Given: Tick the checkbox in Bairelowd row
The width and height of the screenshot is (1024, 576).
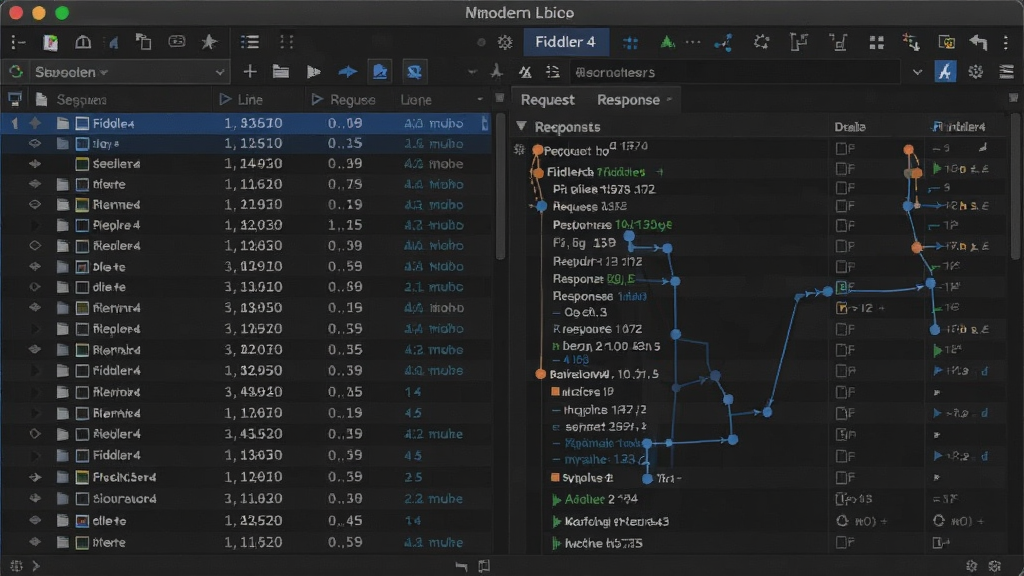Looking at the screenshot, I should click(841, 371).
